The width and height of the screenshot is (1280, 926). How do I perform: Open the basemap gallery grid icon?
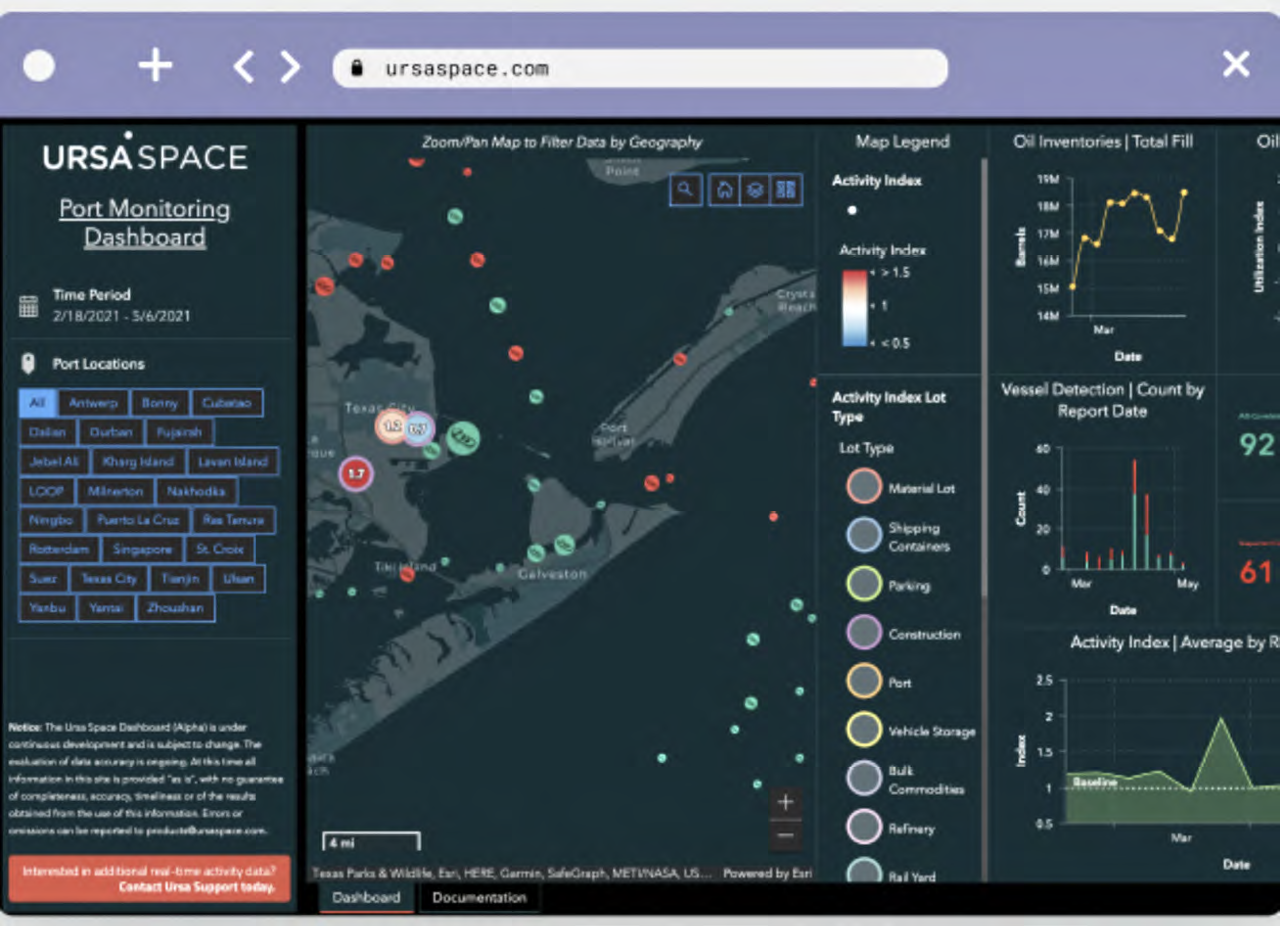tap(786, 189)
